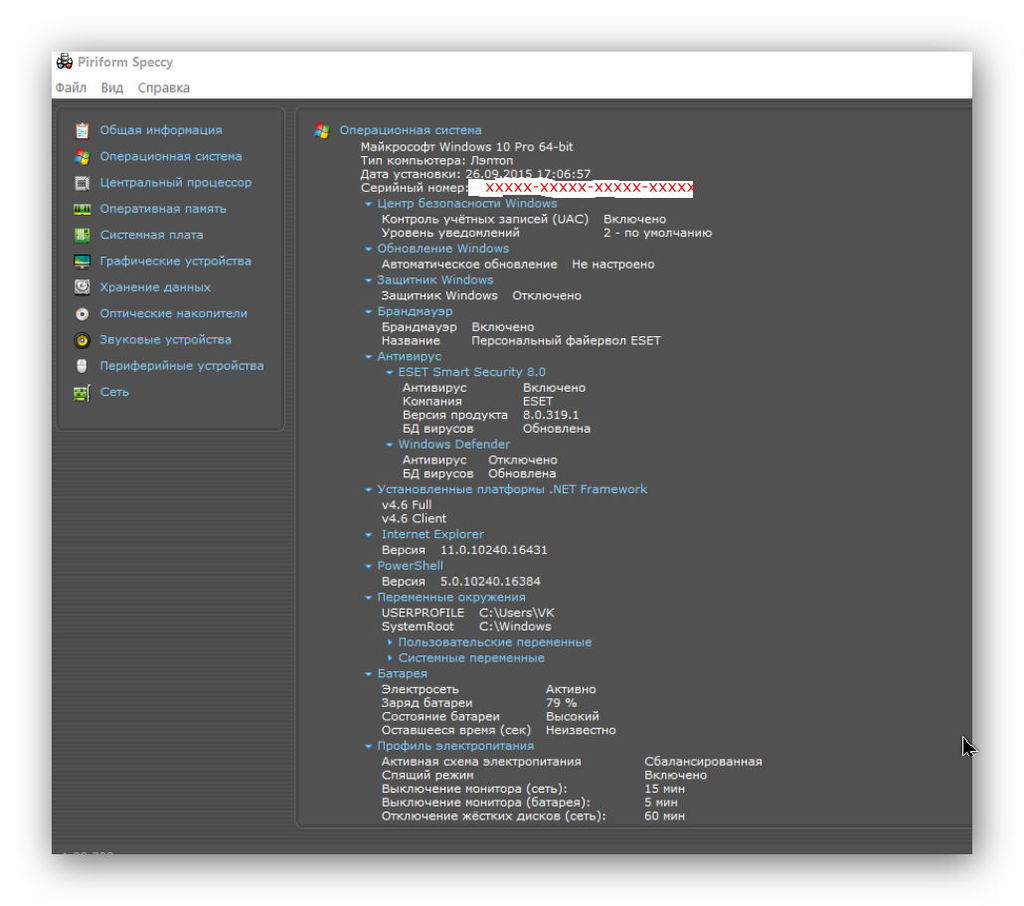Click the v4.6 Client entry
The height and width of the screenshot is (906, 1024).
414,519
